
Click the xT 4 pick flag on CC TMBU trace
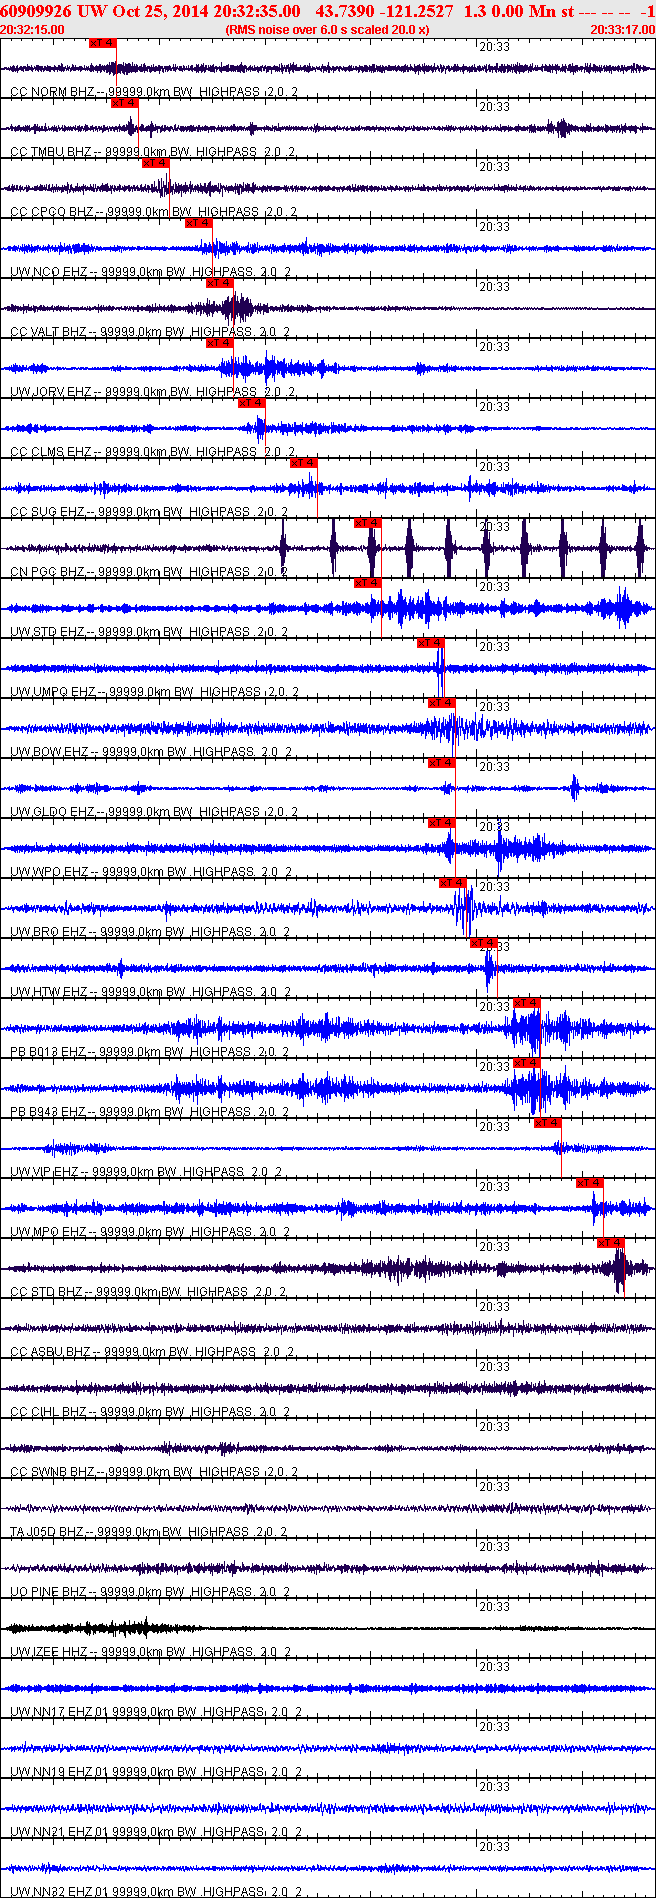[125, 103]
